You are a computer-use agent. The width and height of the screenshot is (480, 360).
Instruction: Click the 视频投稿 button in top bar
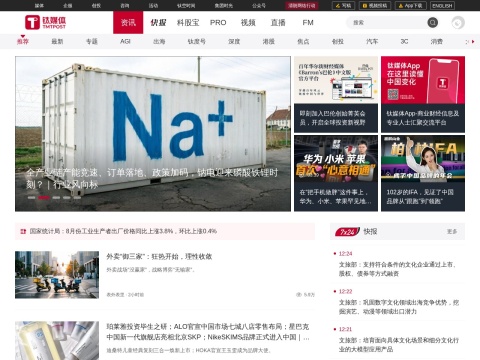[x=375, y=6]
